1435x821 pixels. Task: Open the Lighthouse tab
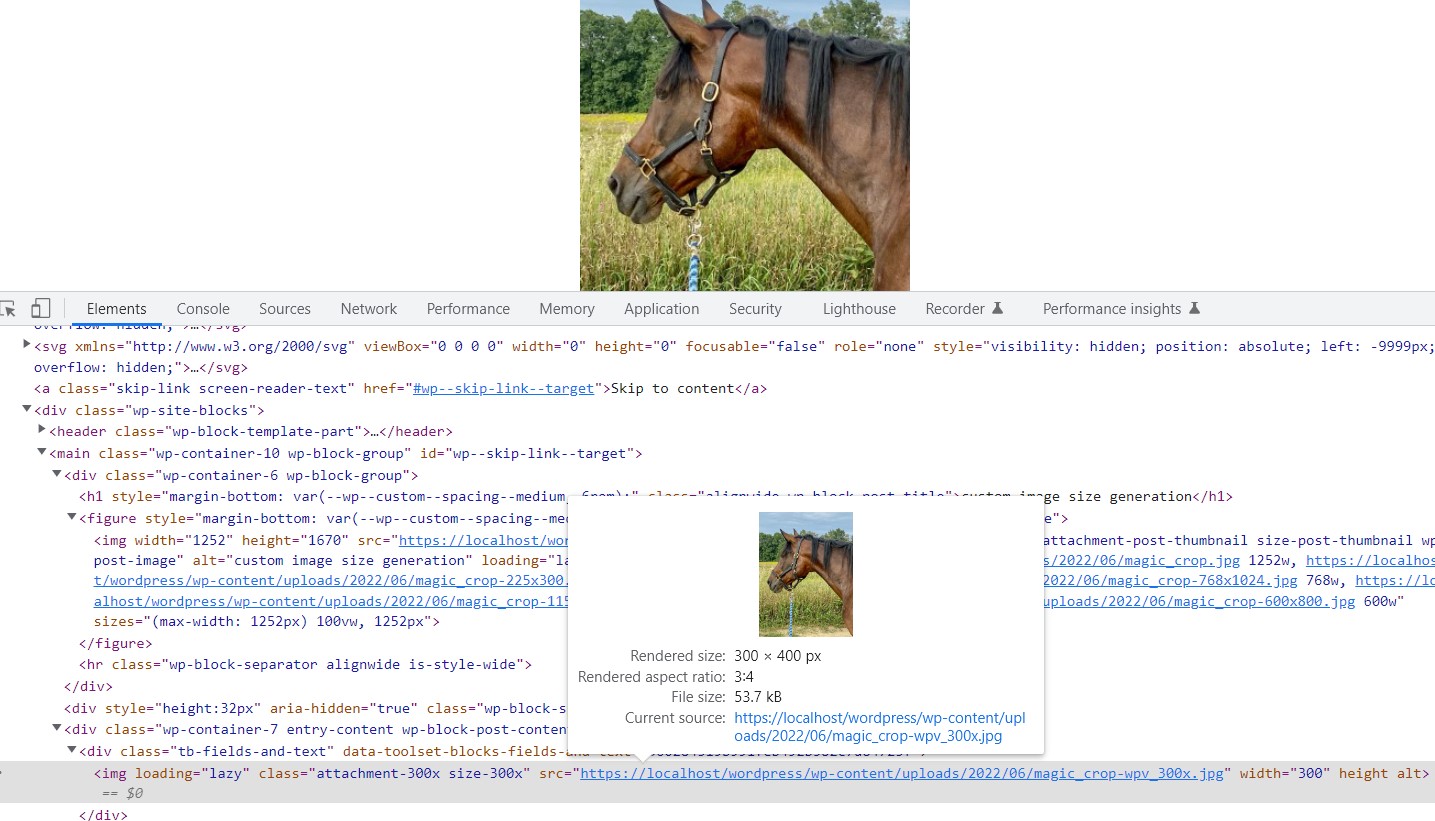(x=859, y=309)
